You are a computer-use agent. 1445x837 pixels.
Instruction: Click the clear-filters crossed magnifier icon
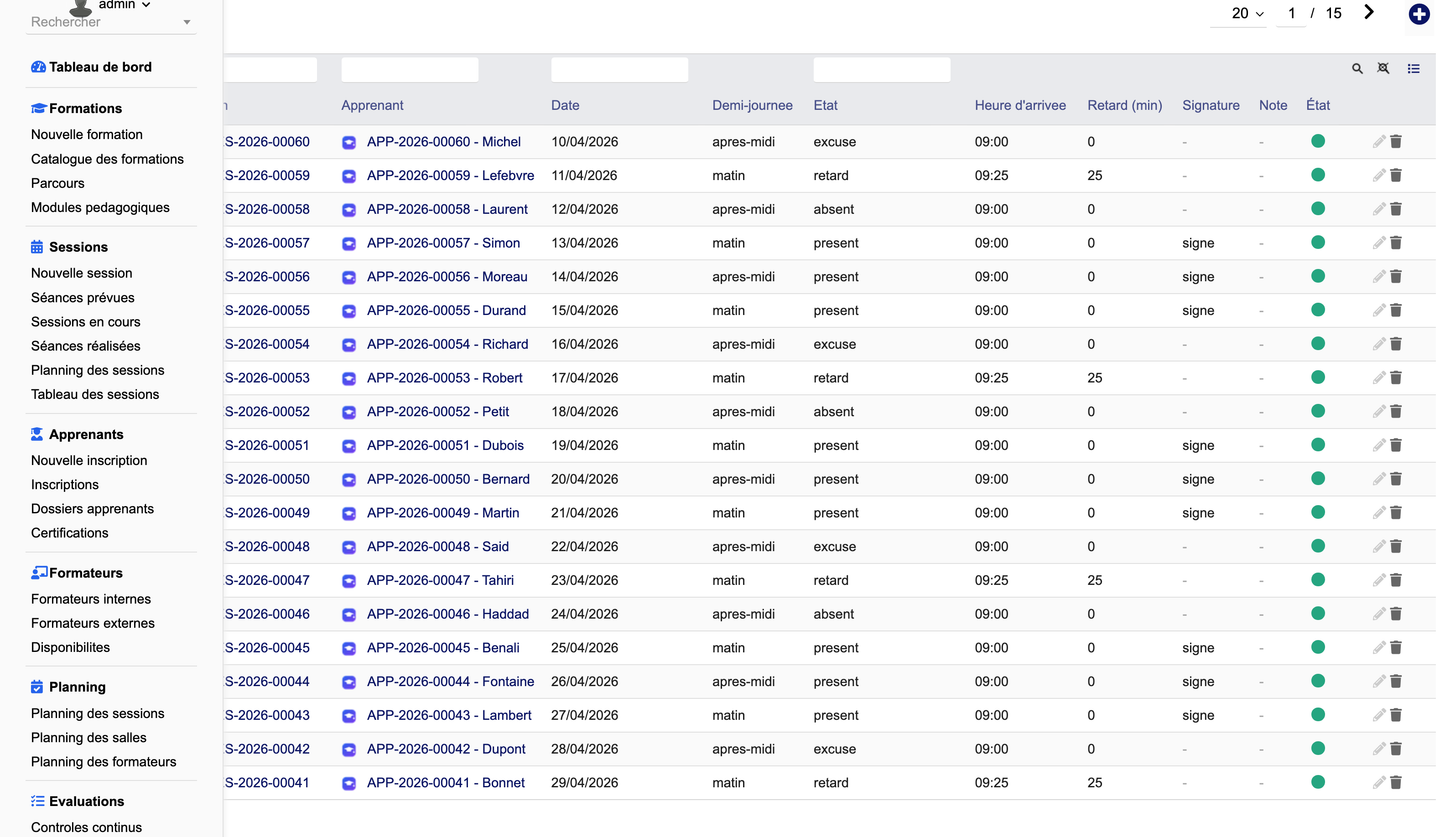[1384, 69]
